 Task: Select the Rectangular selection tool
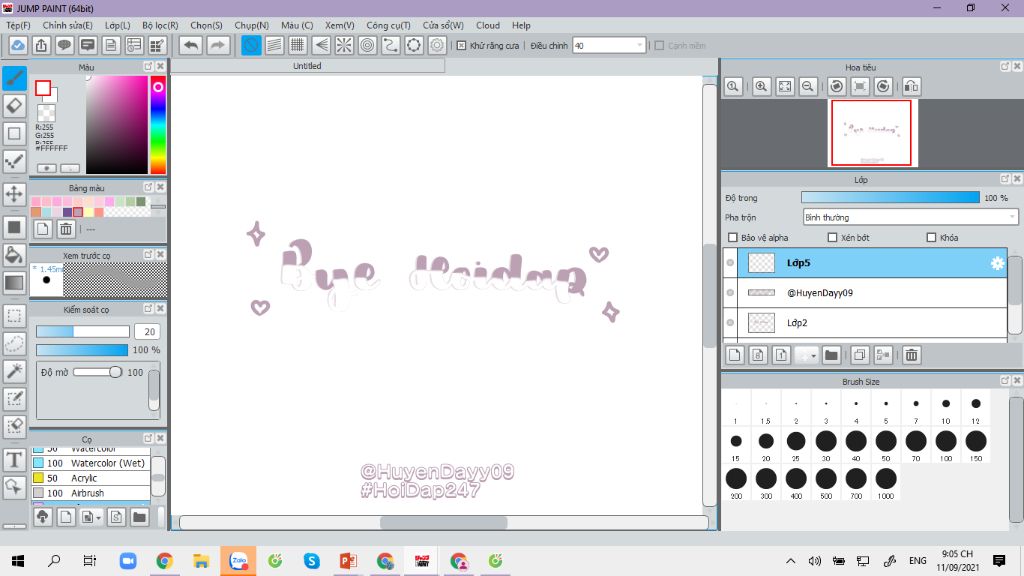click(14, 316)
